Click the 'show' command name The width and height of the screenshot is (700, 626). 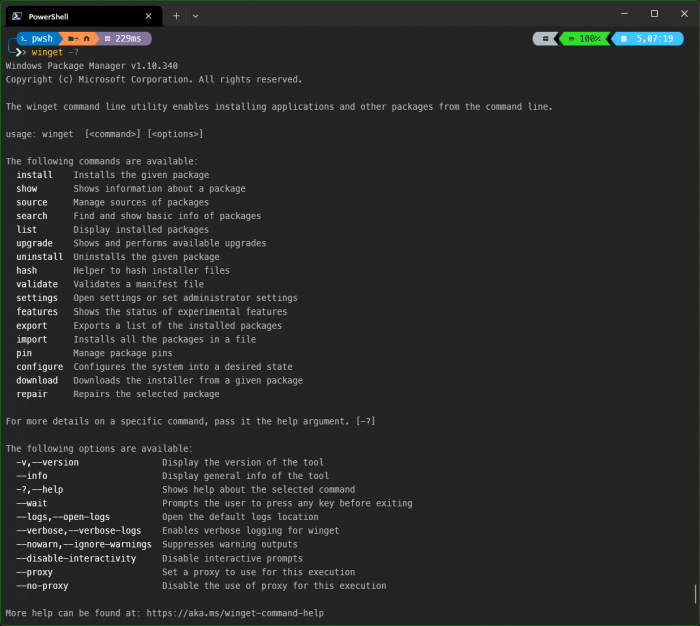coord(27,188)
